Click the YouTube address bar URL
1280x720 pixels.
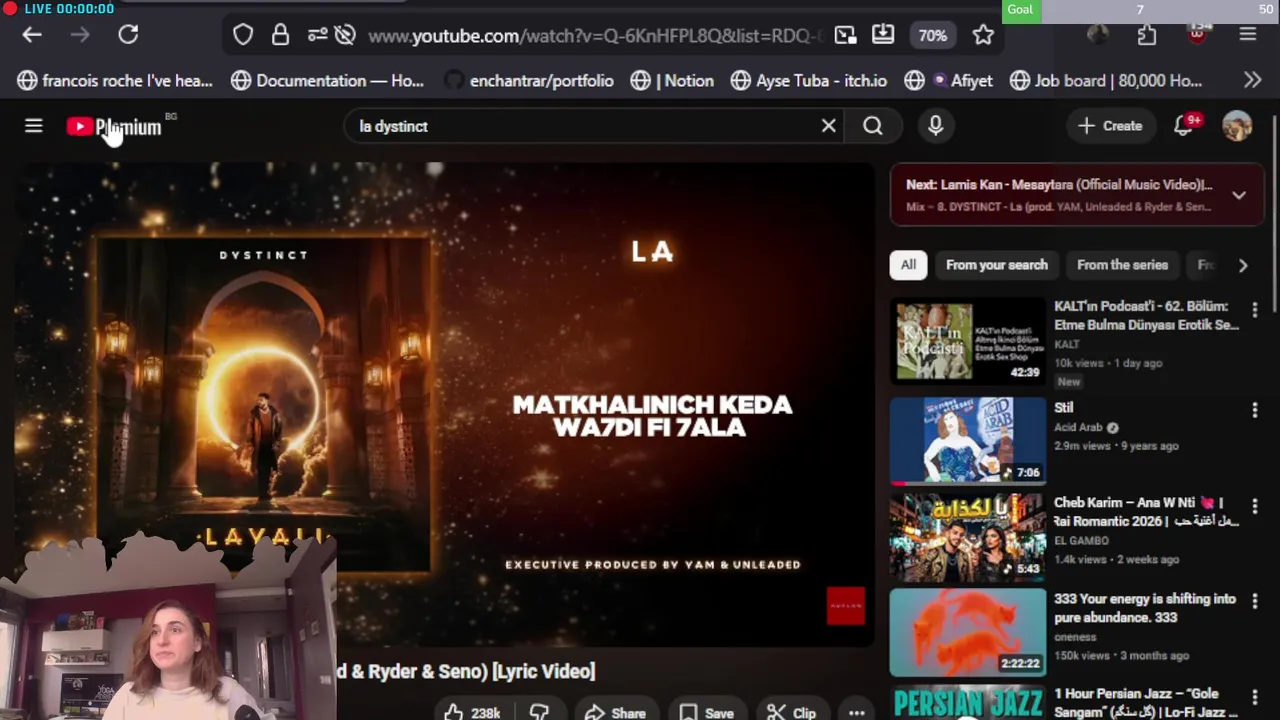(x=595, y=36)
